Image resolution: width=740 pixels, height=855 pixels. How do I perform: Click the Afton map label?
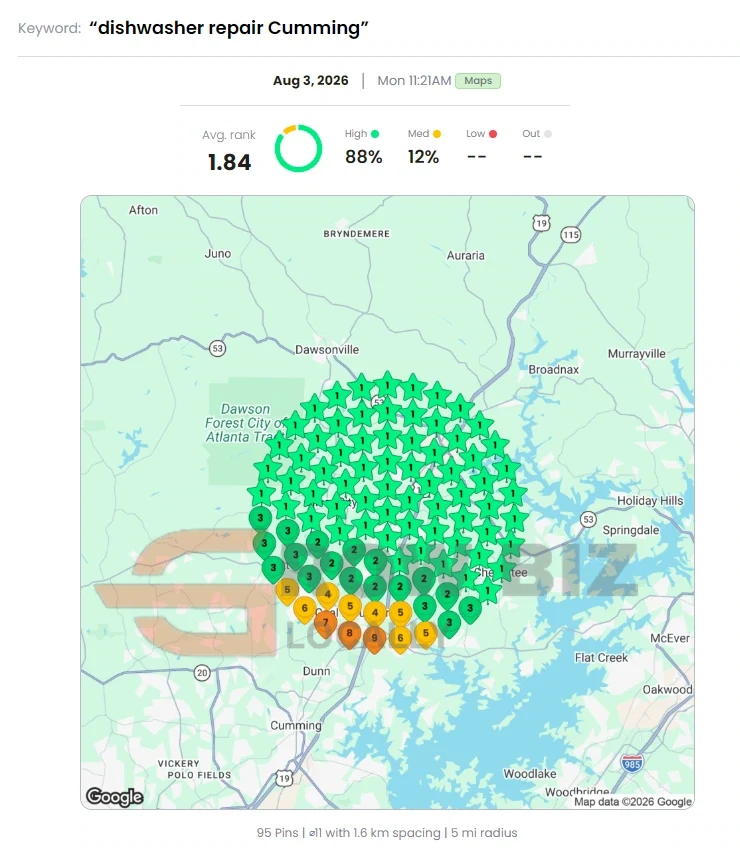click(143, 210)
